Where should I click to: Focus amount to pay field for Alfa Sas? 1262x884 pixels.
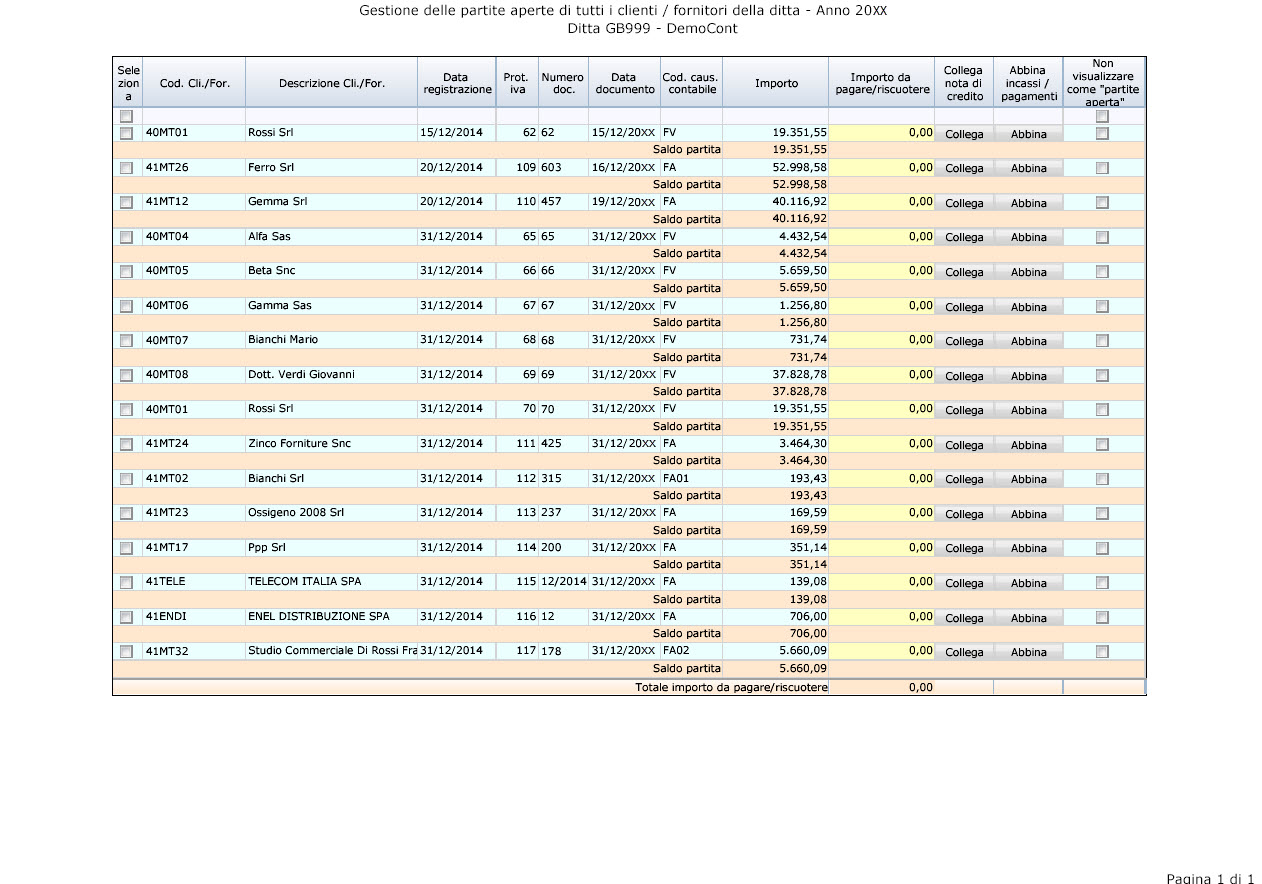(881, 237)
